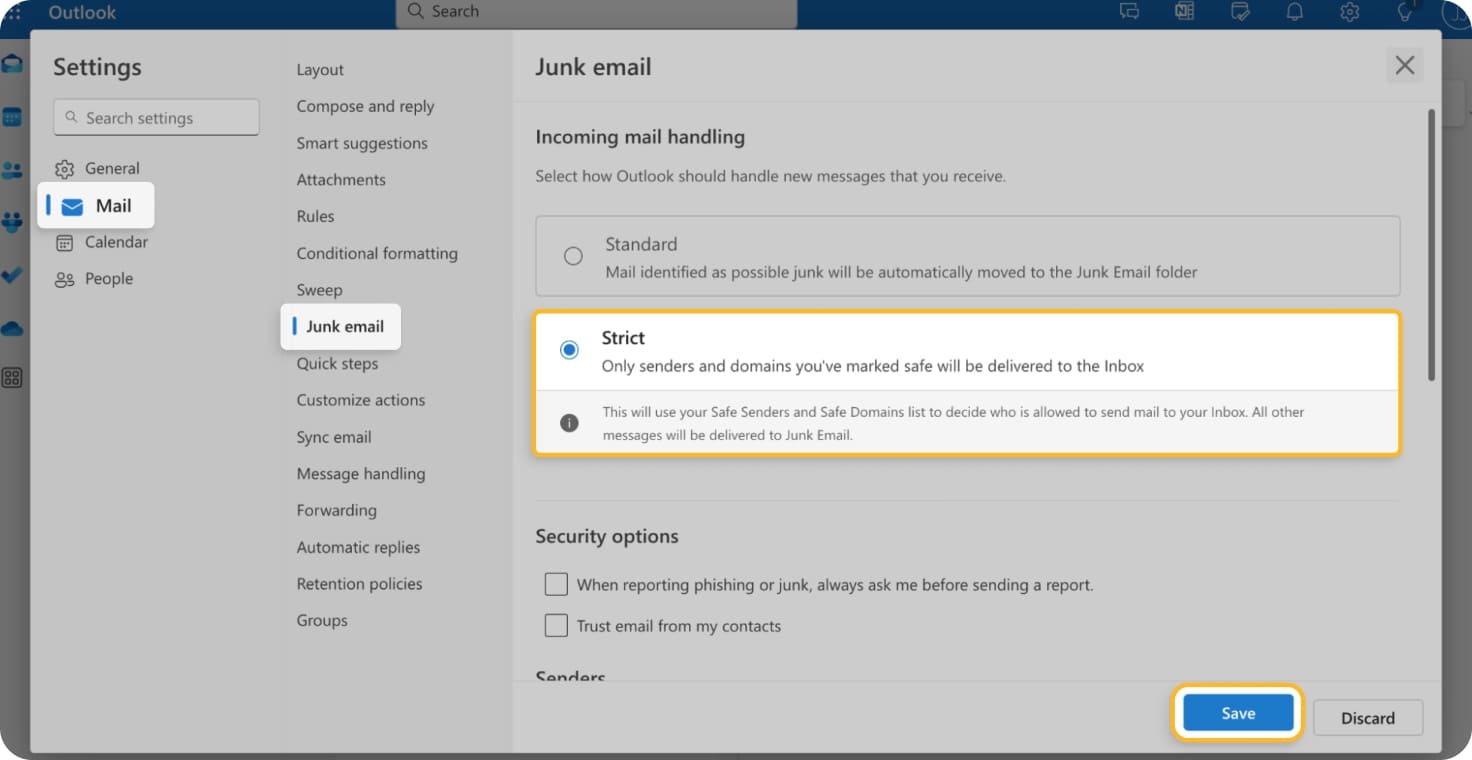This screenshot has height=760, width=1472.
Task: Select the People icon in the sidebar
Action: coord(13,169)
